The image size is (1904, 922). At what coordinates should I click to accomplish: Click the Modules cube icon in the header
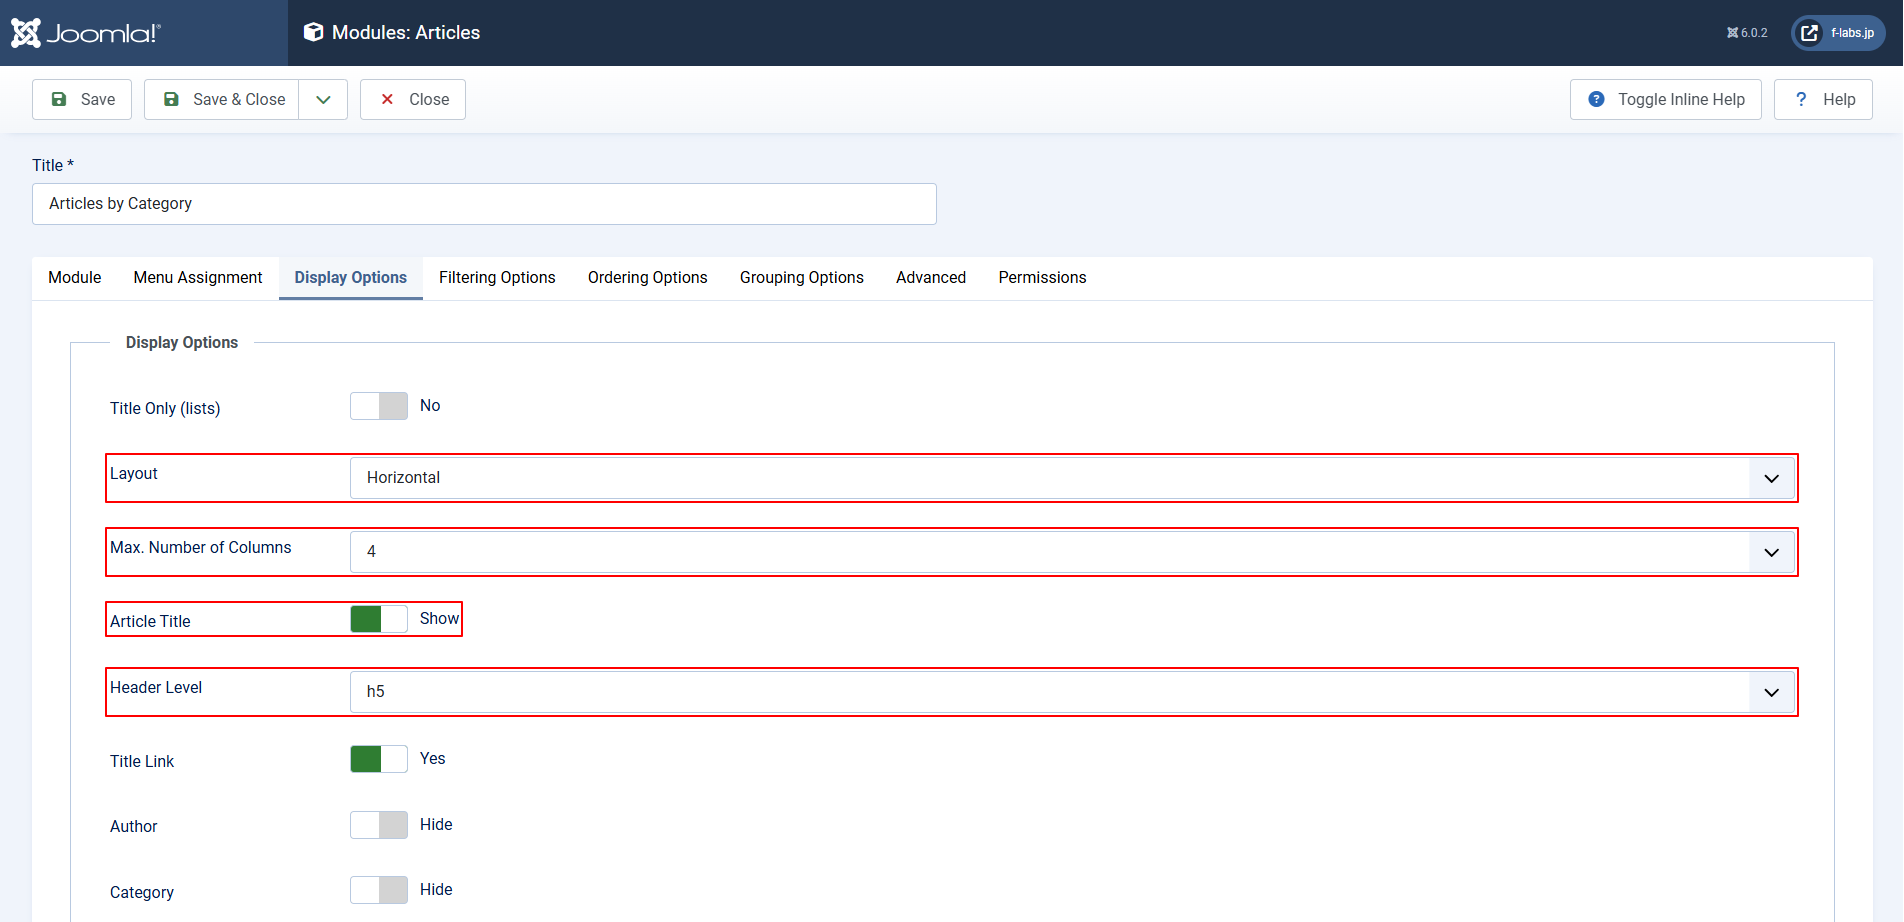click(x=314, y=32)
